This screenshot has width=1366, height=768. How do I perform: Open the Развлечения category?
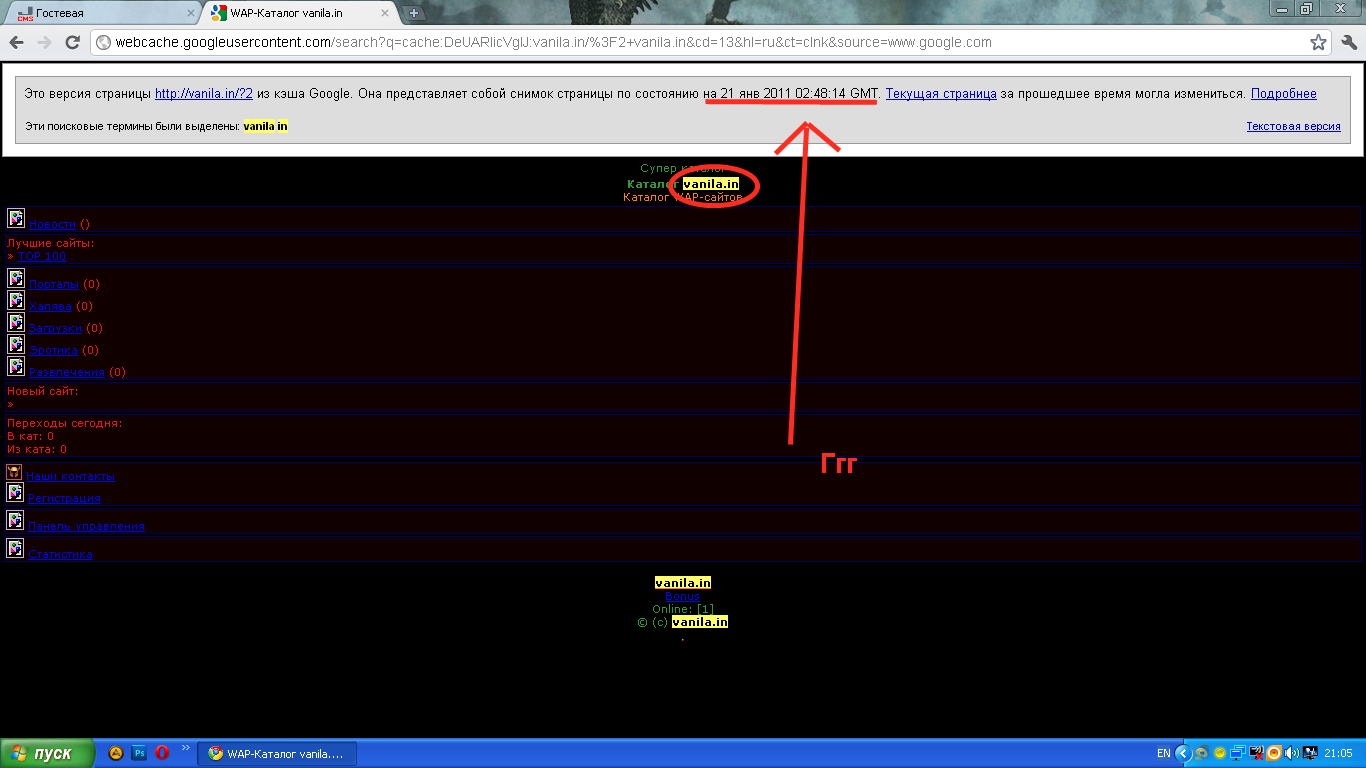(x=67, y=372)
